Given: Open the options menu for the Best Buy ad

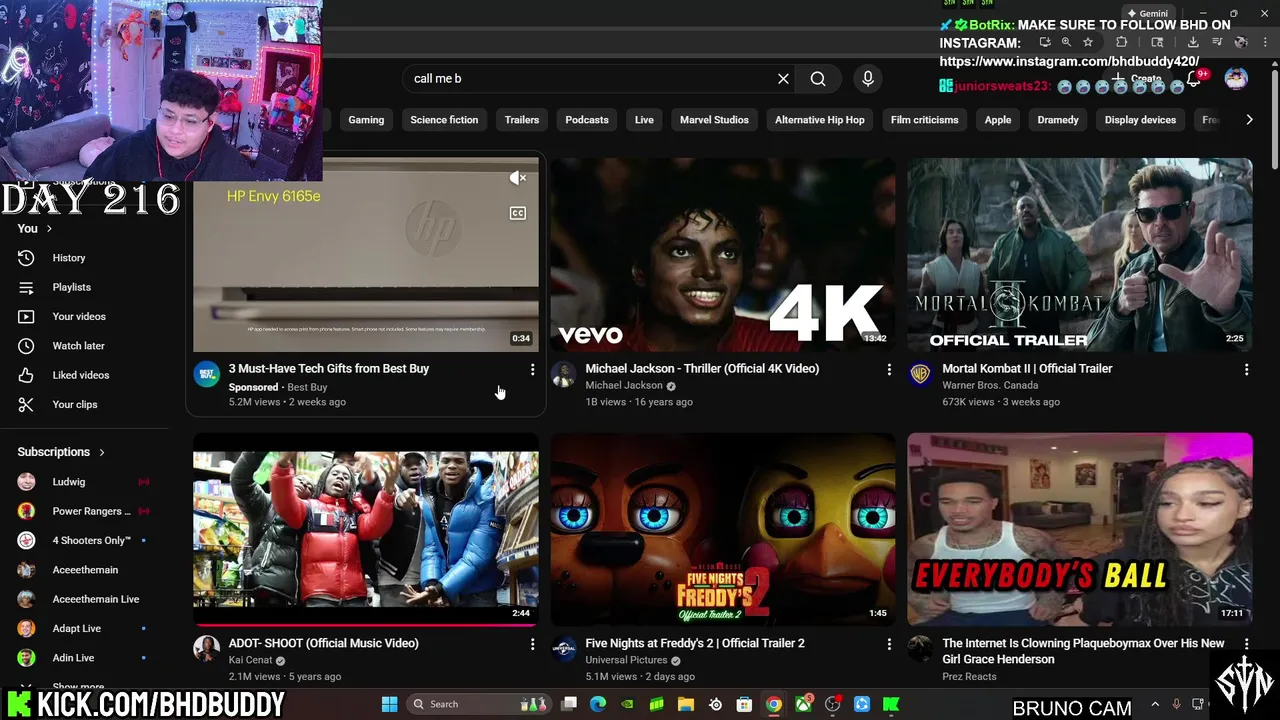Looking at the screenshot, I should [532, 370].
